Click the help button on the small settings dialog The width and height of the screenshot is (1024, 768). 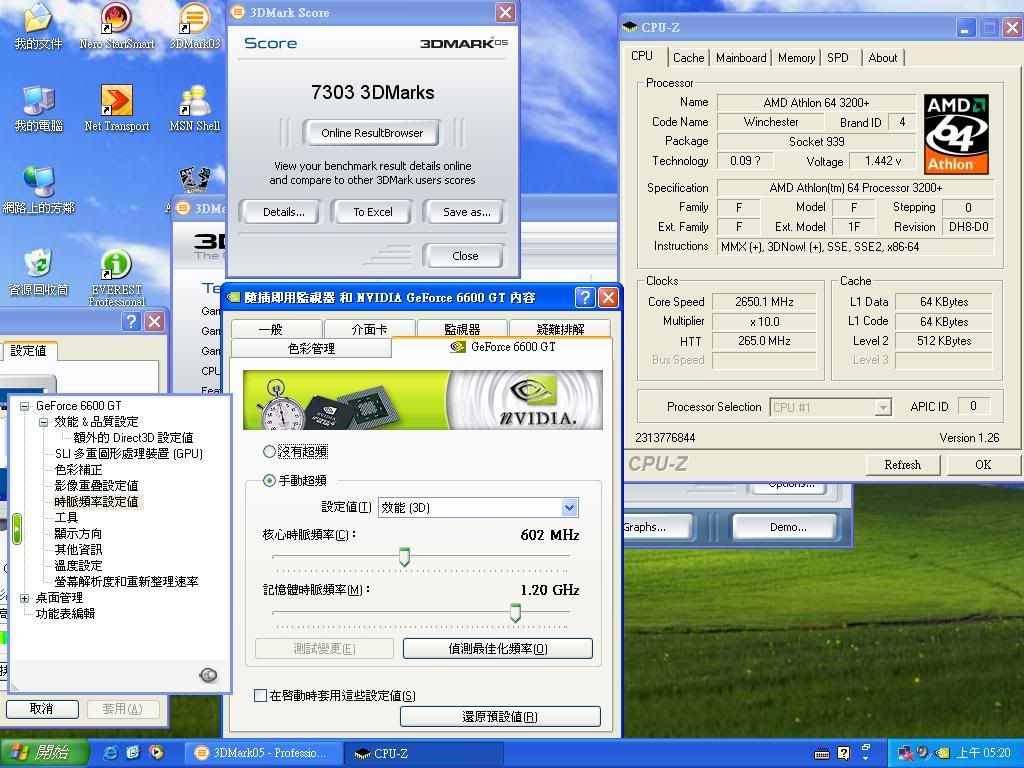(x=131, y=321)
